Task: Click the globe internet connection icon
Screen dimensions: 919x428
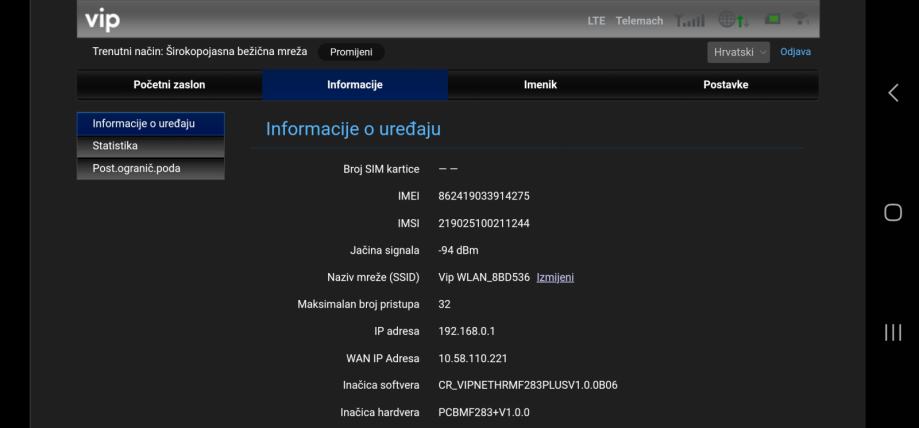Action: (729, 21)
